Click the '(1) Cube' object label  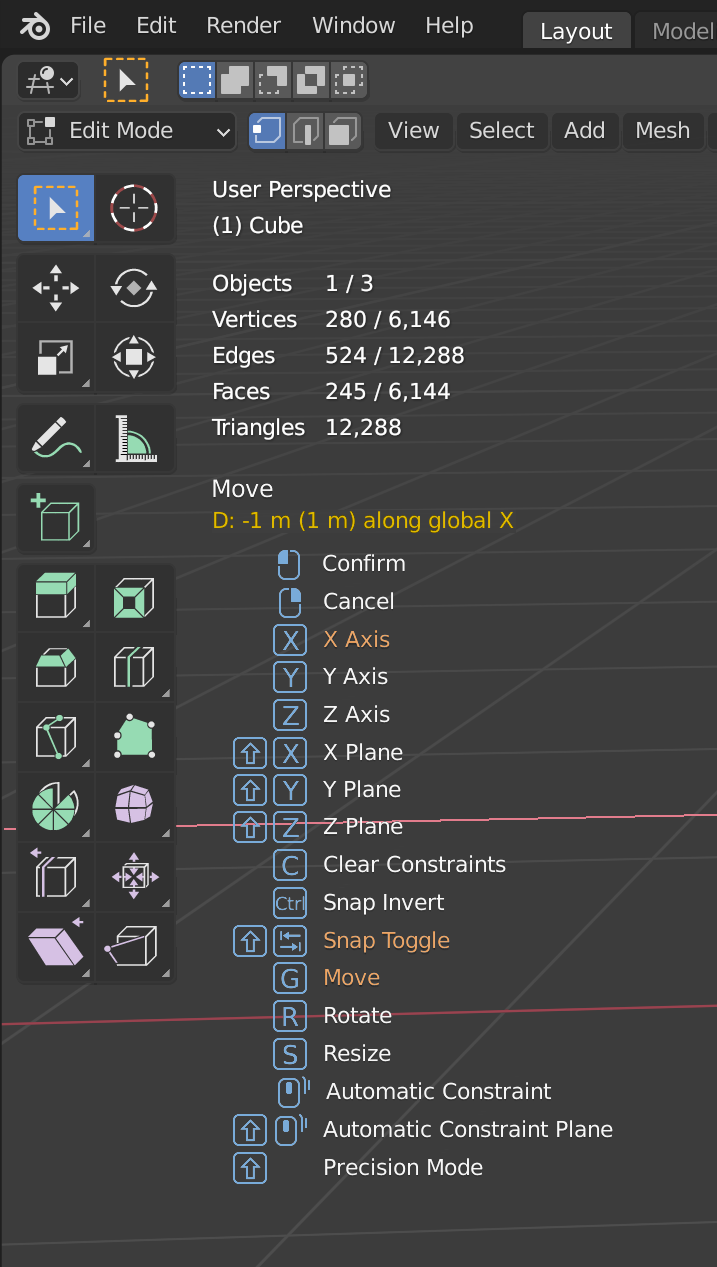tap(257, 226)
